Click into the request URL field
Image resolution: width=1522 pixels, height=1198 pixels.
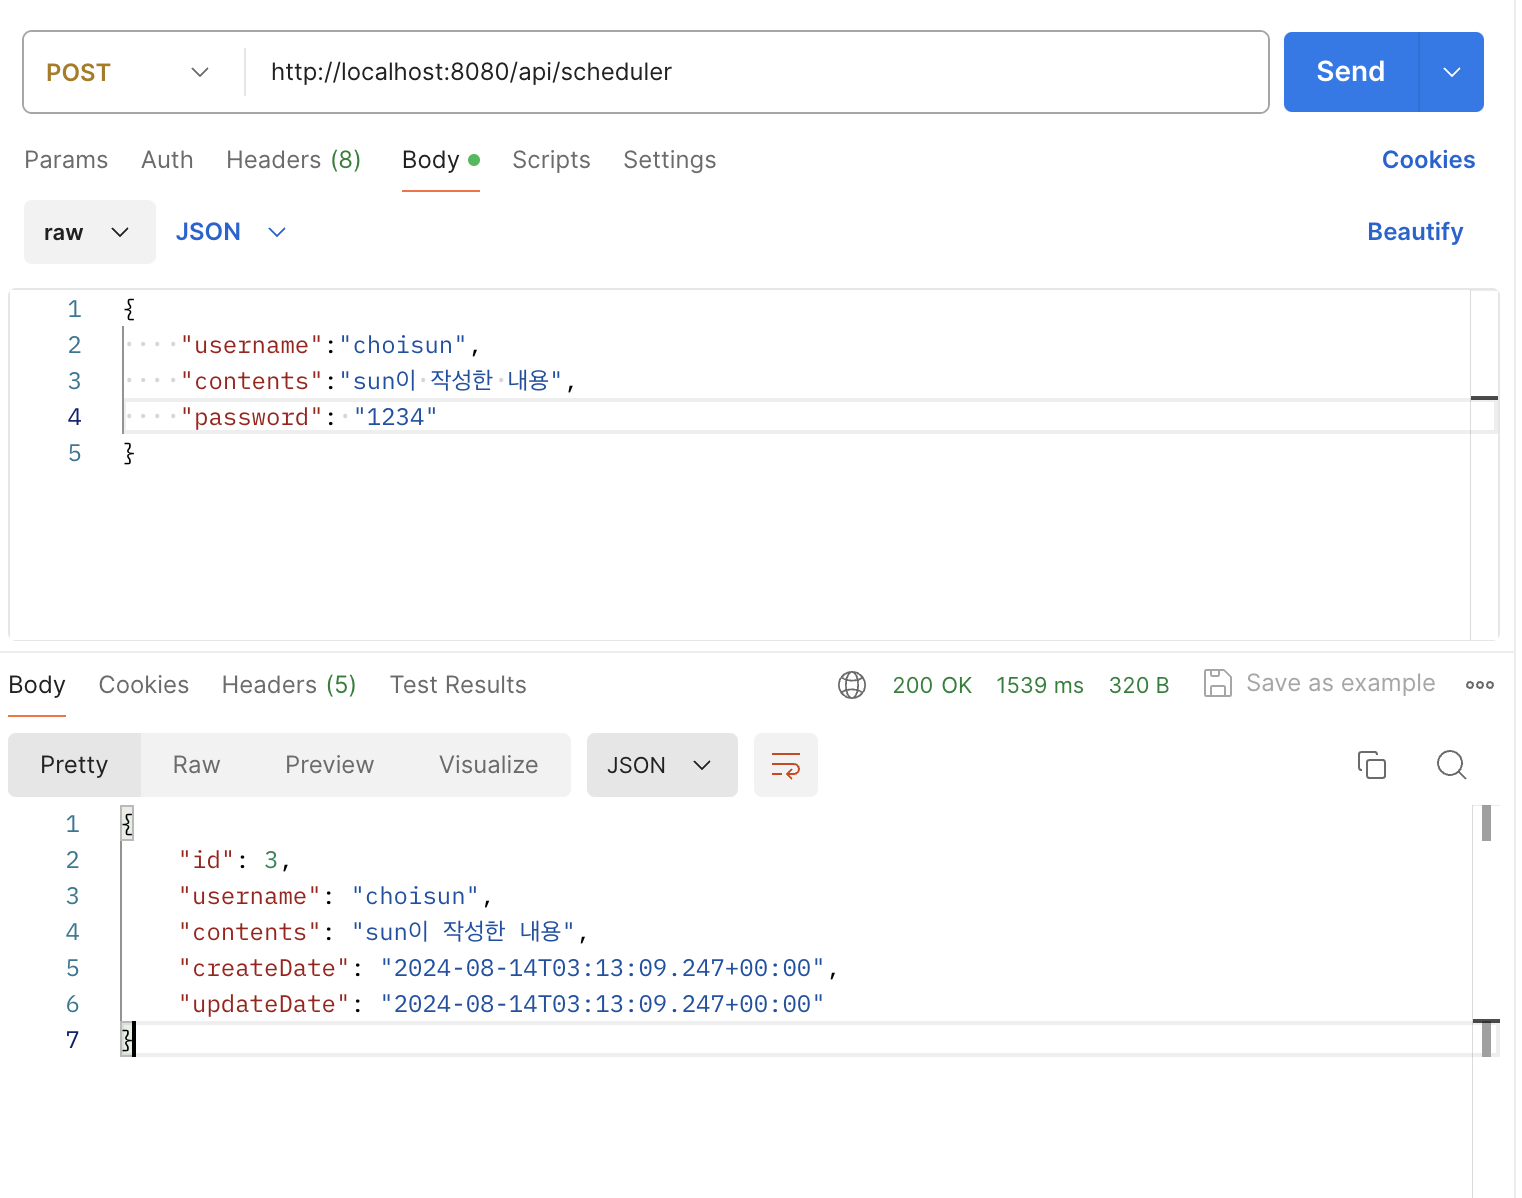(750, 72)
